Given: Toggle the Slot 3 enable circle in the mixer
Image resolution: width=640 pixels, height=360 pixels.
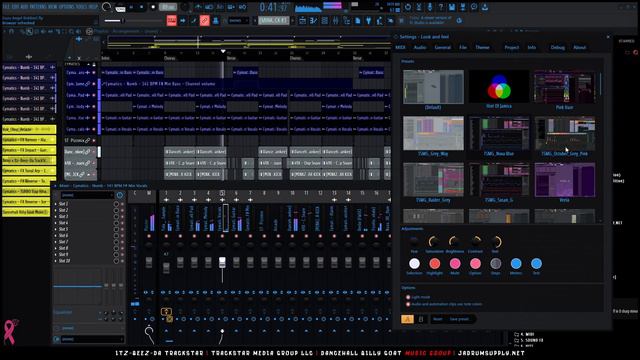Looking at the screenshot, I should click(116, 217).
